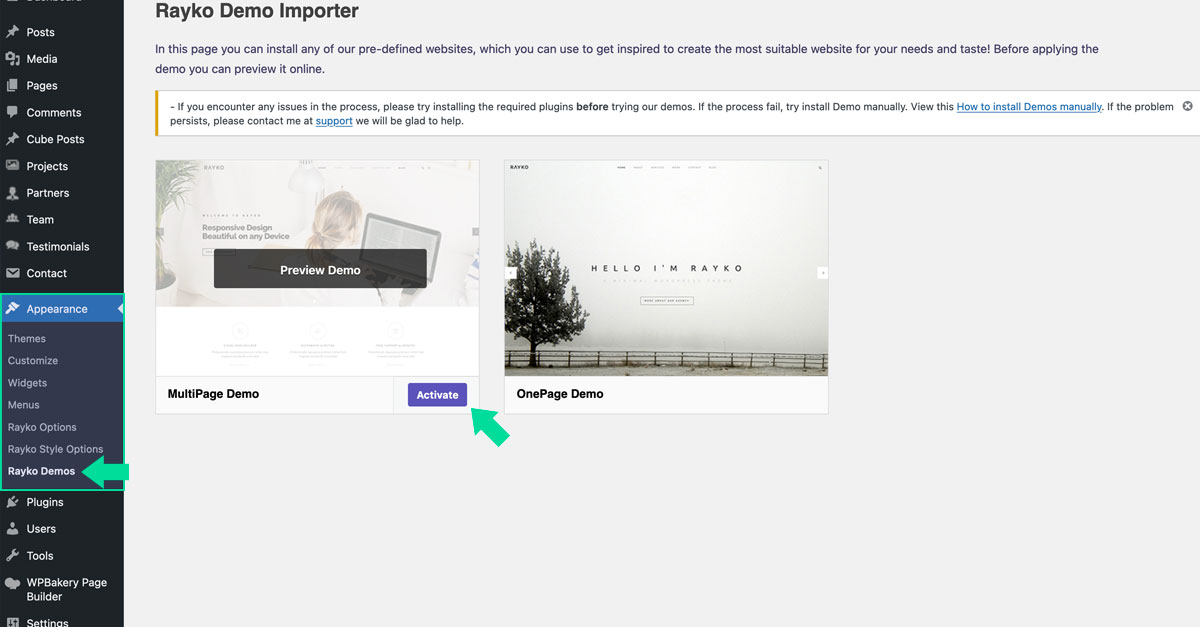Click the Contact envelope icon

point(12,273)
